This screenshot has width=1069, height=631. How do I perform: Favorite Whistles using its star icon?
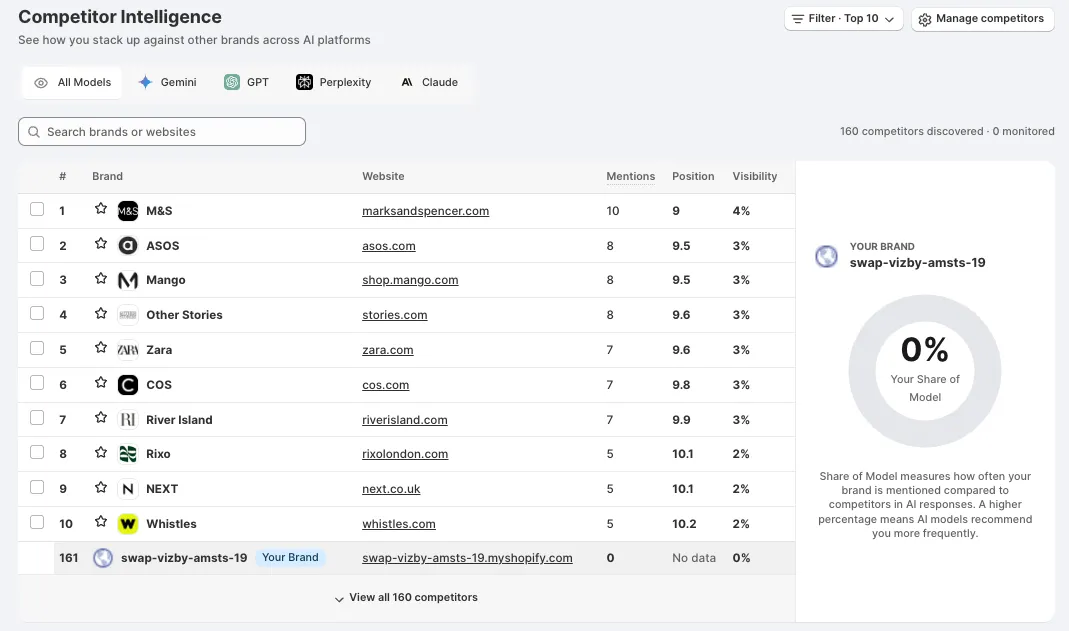(101, 521)
